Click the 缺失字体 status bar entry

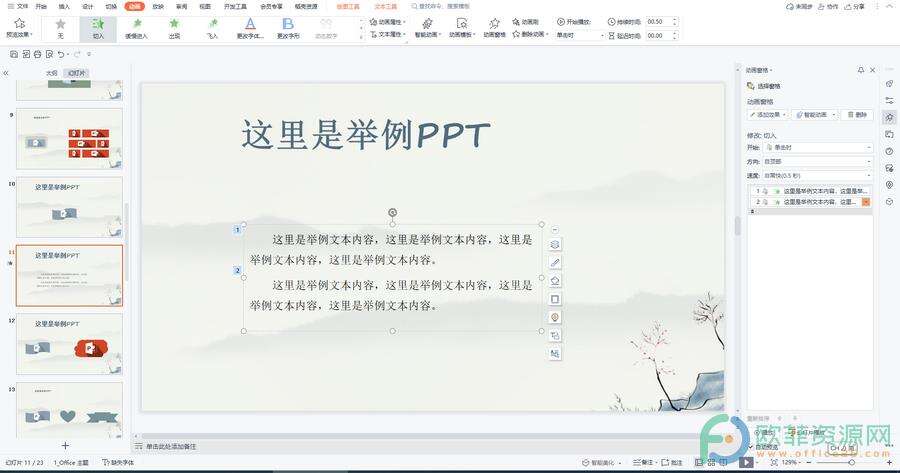(x=118, y=462)
